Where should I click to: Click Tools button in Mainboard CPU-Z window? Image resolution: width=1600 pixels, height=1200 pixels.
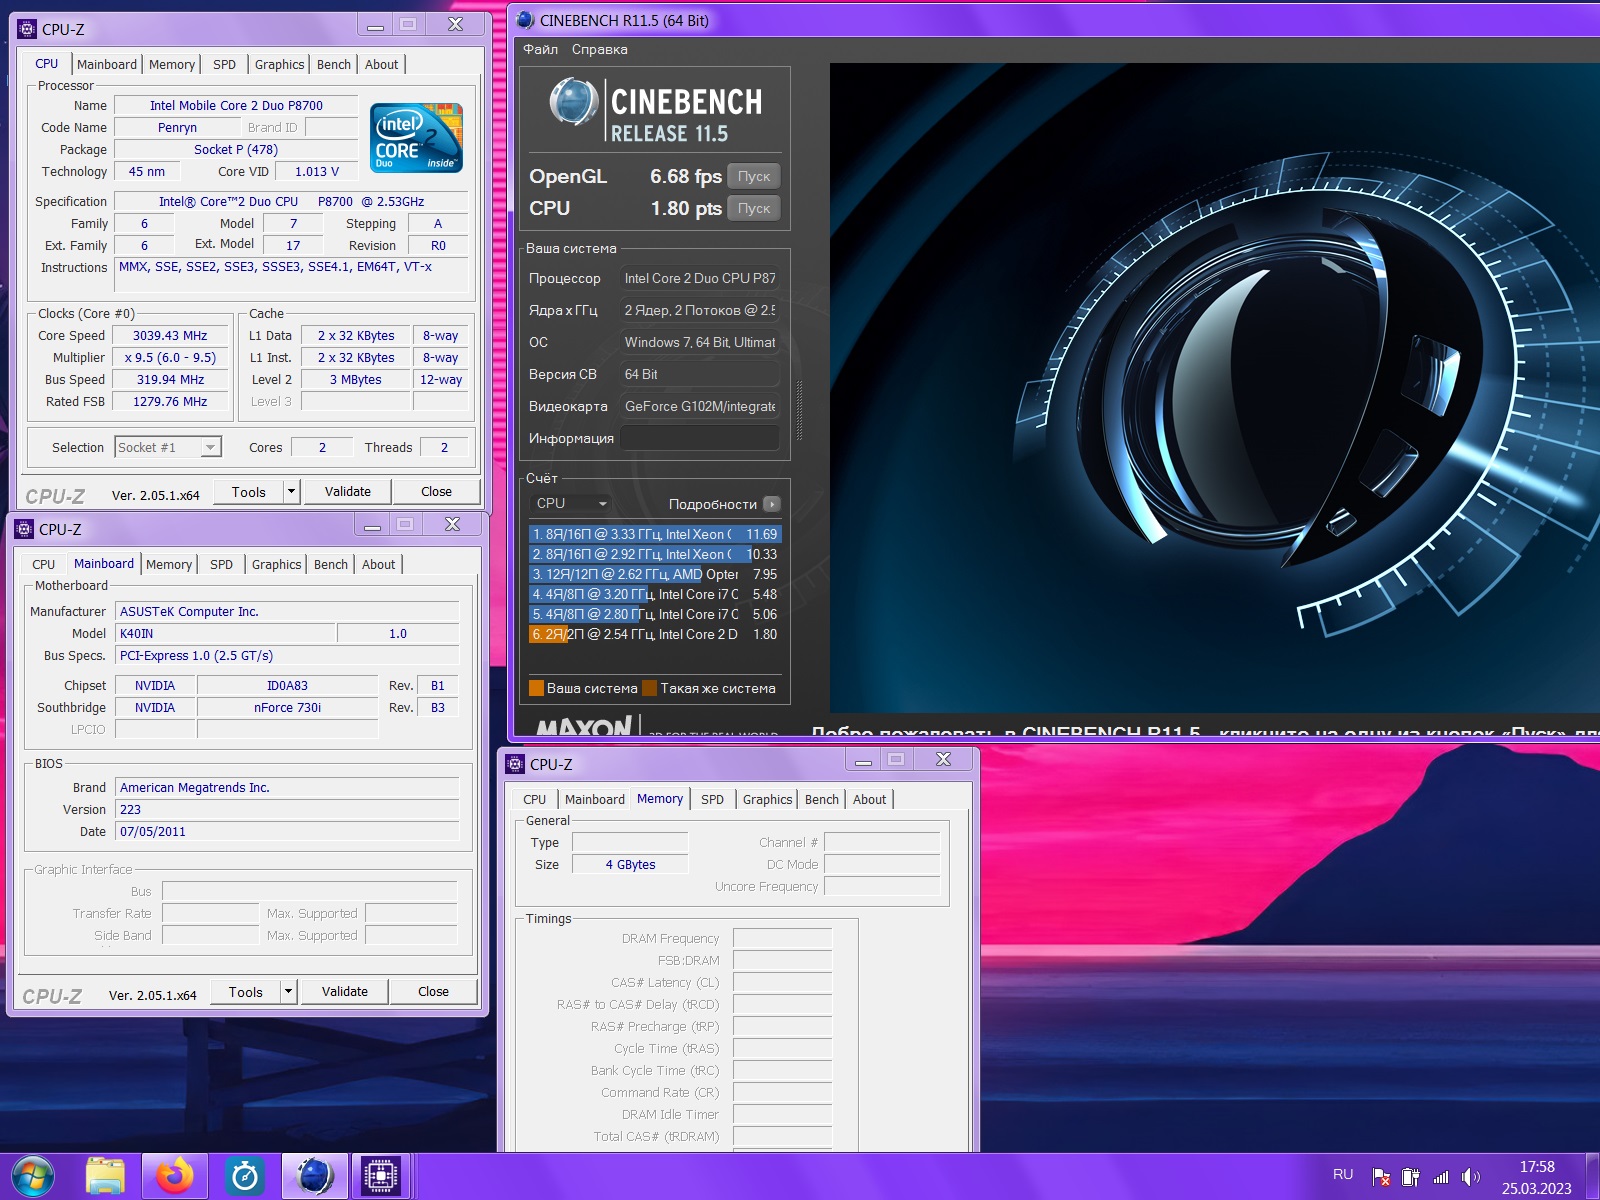click(x=246, y=991)
